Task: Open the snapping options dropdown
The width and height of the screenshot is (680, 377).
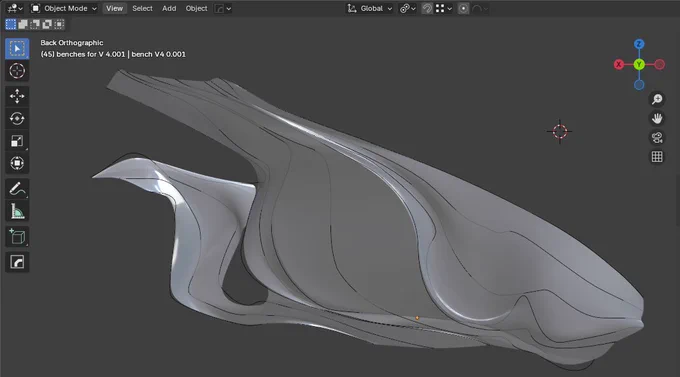Action: point(444,8)
